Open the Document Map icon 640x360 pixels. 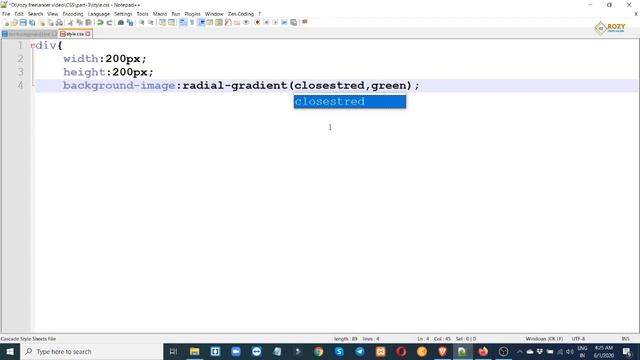point(219,22)
